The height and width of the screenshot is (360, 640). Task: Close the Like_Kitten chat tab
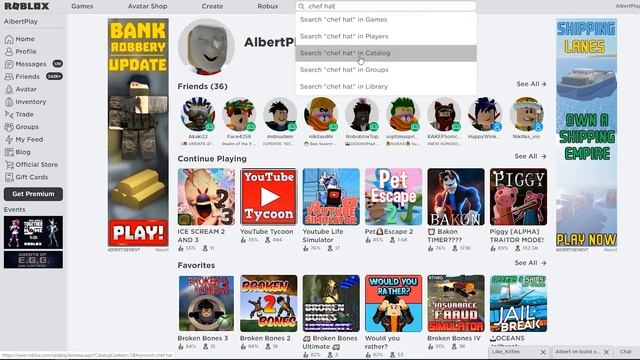pos(543,352)
